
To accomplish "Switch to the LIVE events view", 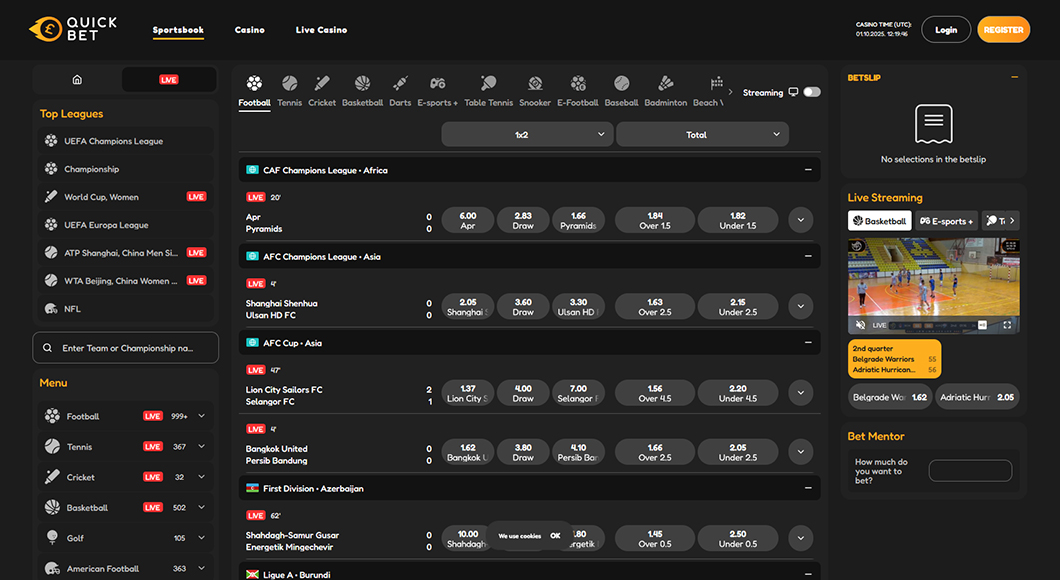I will [168, 78].
